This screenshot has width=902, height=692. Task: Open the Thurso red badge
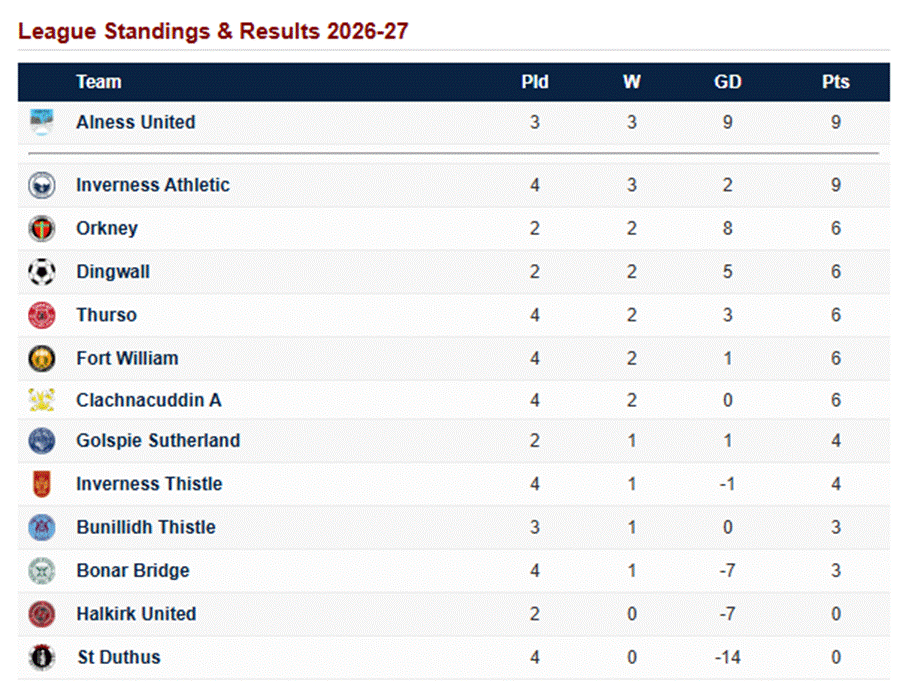[41, 315]
